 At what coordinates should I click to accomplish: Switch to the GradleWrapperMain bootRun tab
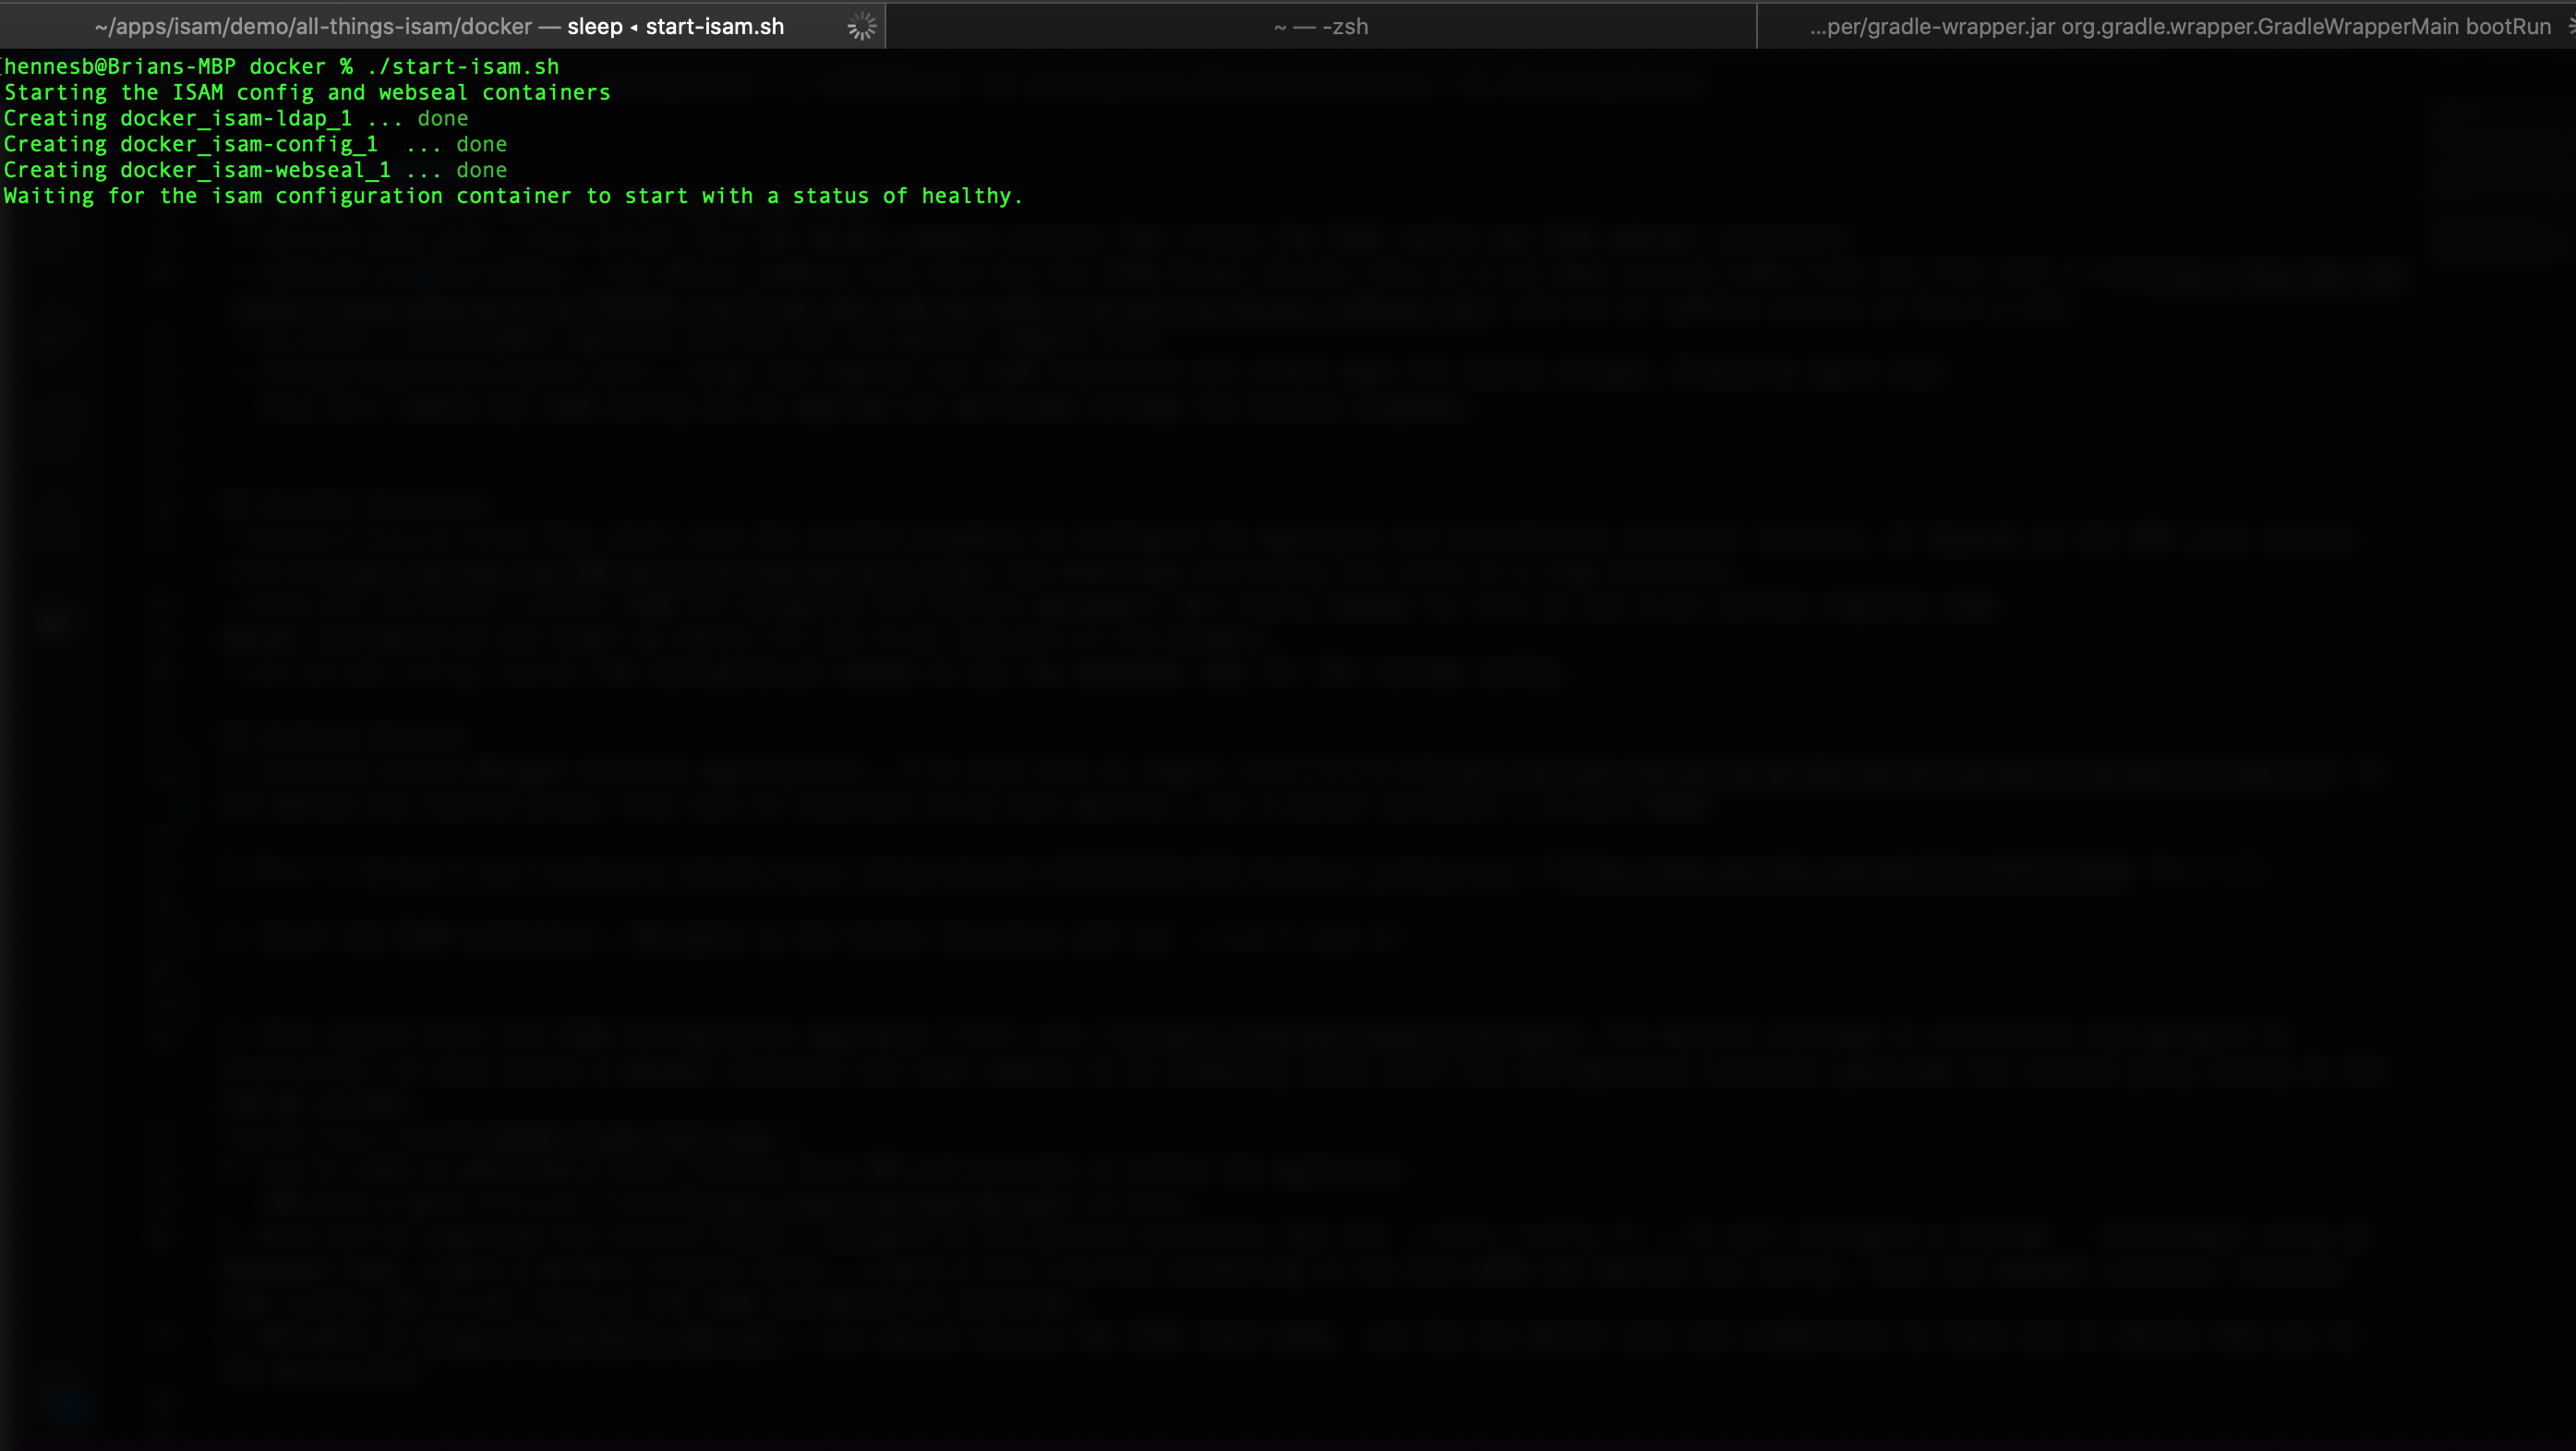pyautogui.click(x=2165, y=26)
